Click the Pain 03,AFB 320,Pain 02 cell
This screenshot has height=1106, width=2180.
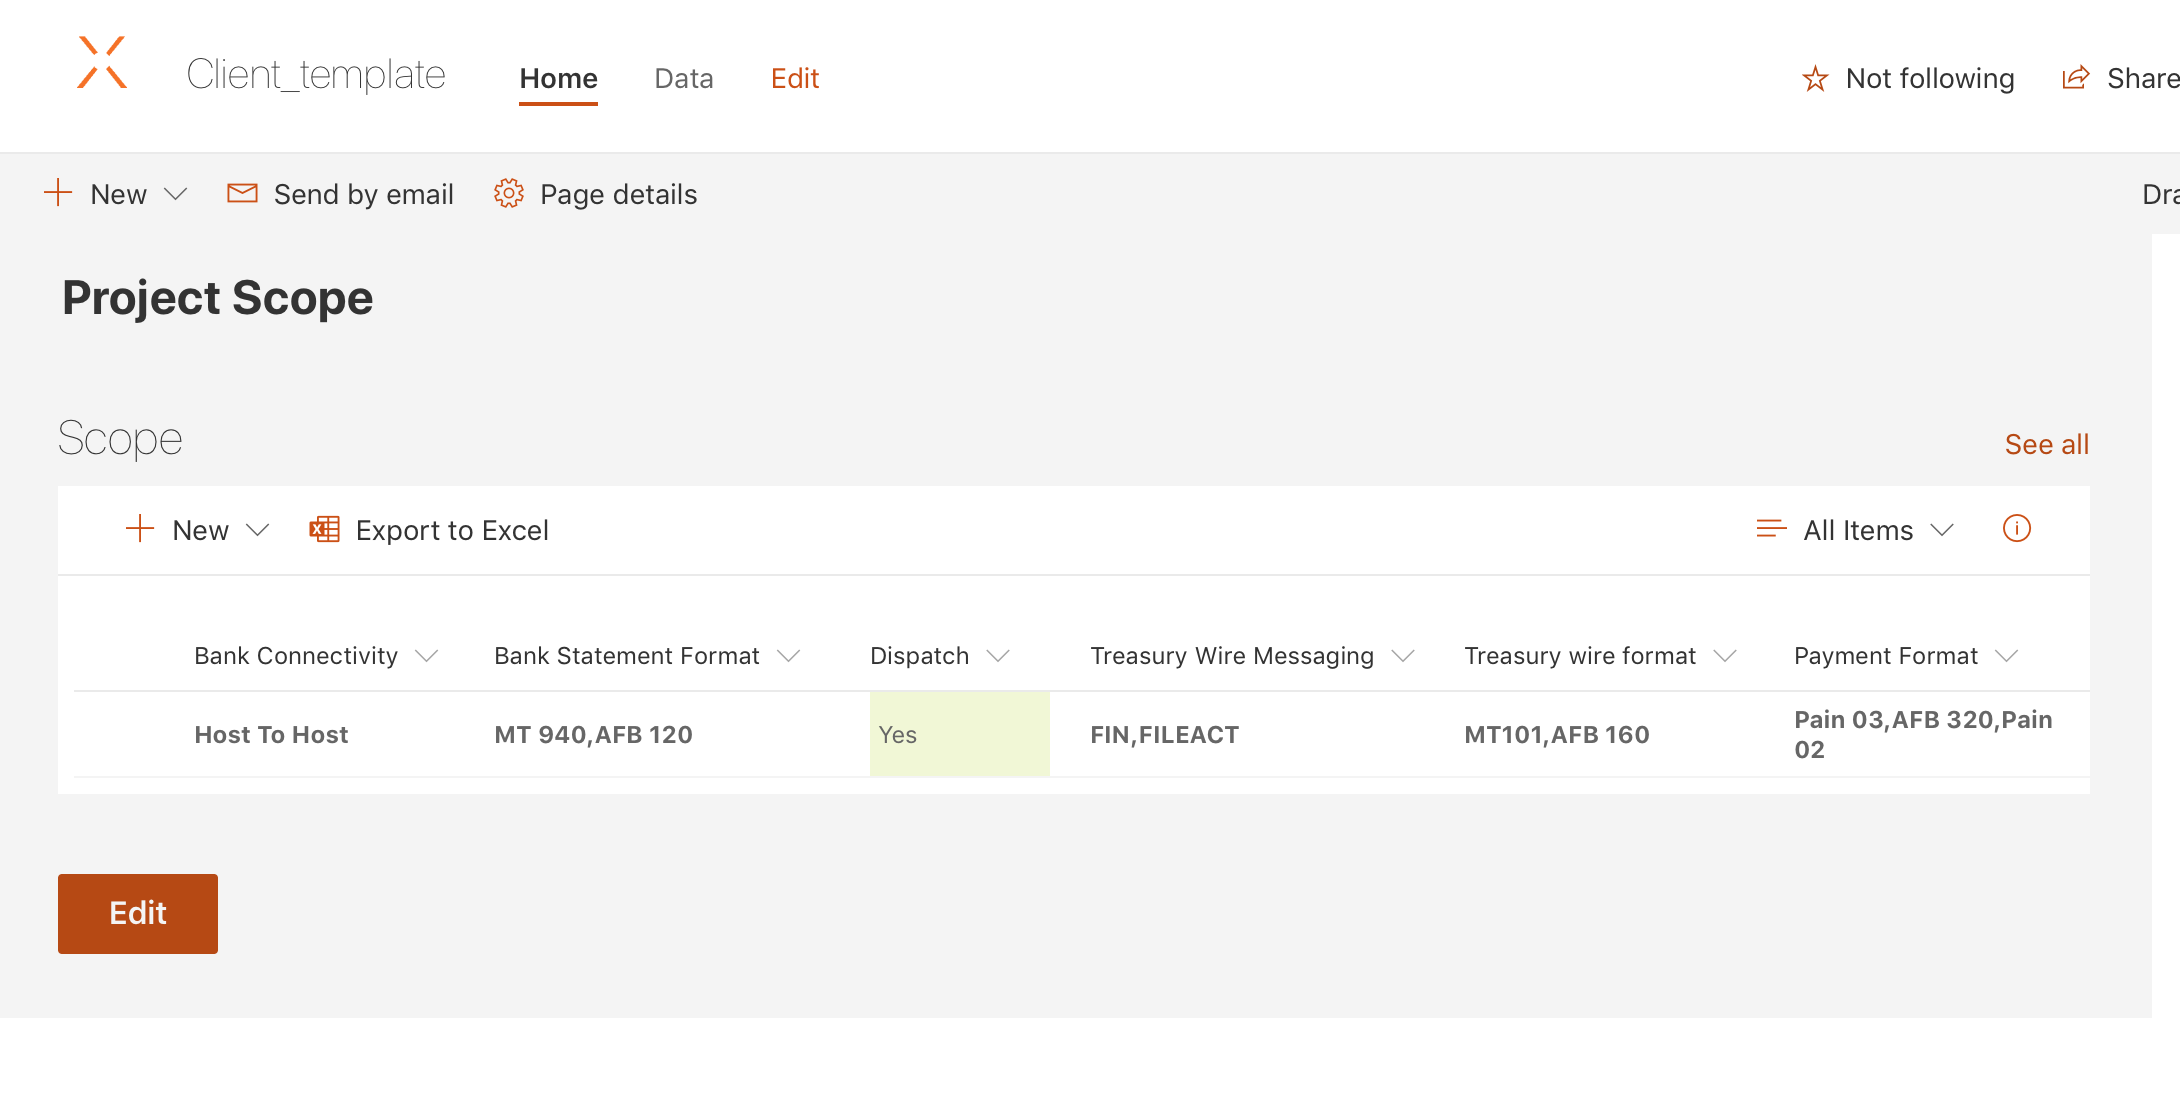click(x=1923, y=734)
